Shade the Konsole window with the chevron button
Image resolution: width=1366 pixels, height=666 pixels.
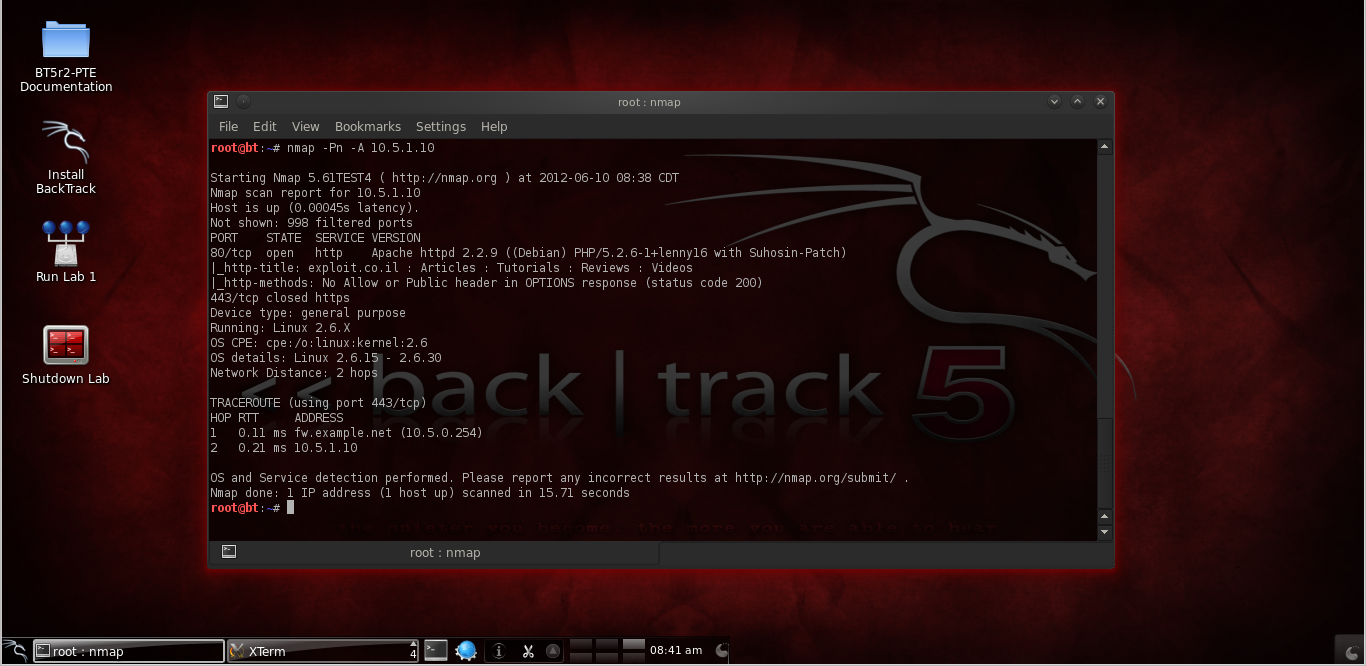coord(1054,101)
